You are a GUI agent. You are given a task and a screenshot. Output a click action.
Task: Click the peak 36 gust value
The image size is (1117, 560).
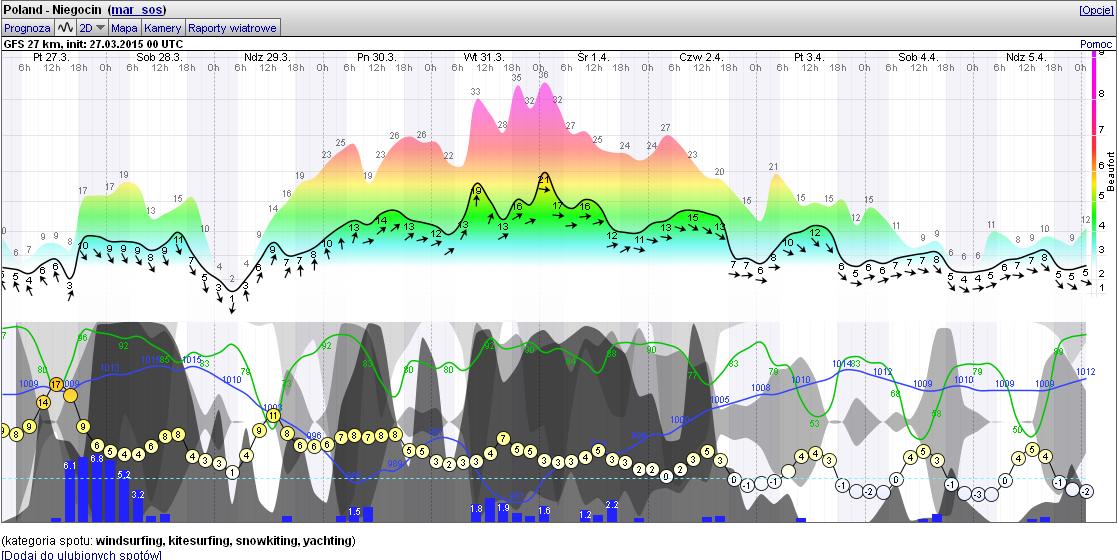pyautogui.click(x=544, y=74)
